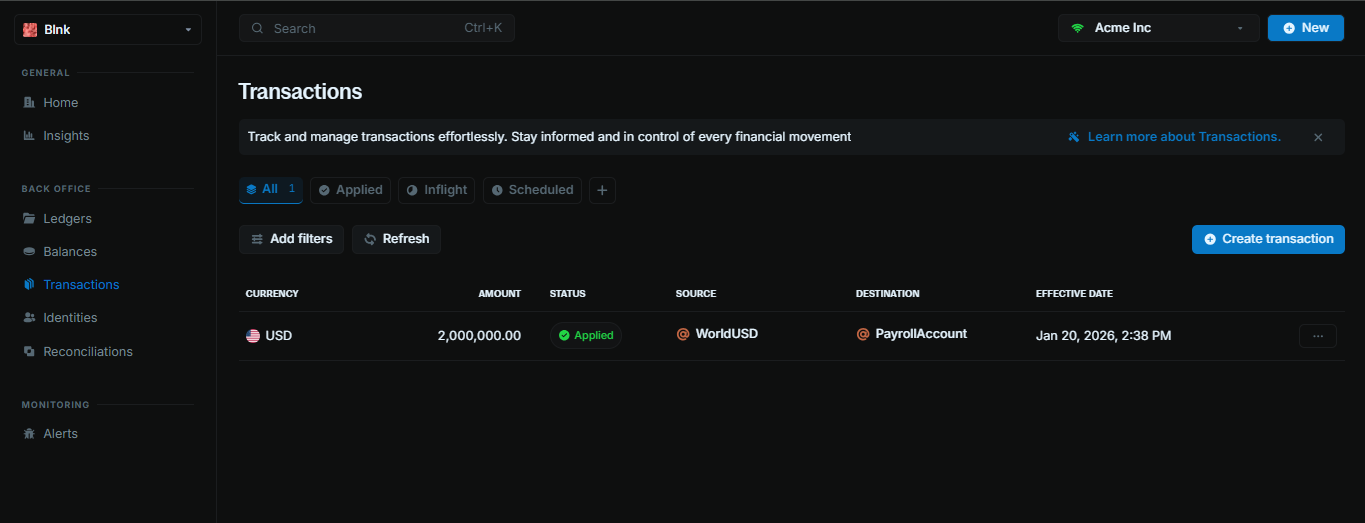Click the Transactions sidebar icon

click(29, 284)
